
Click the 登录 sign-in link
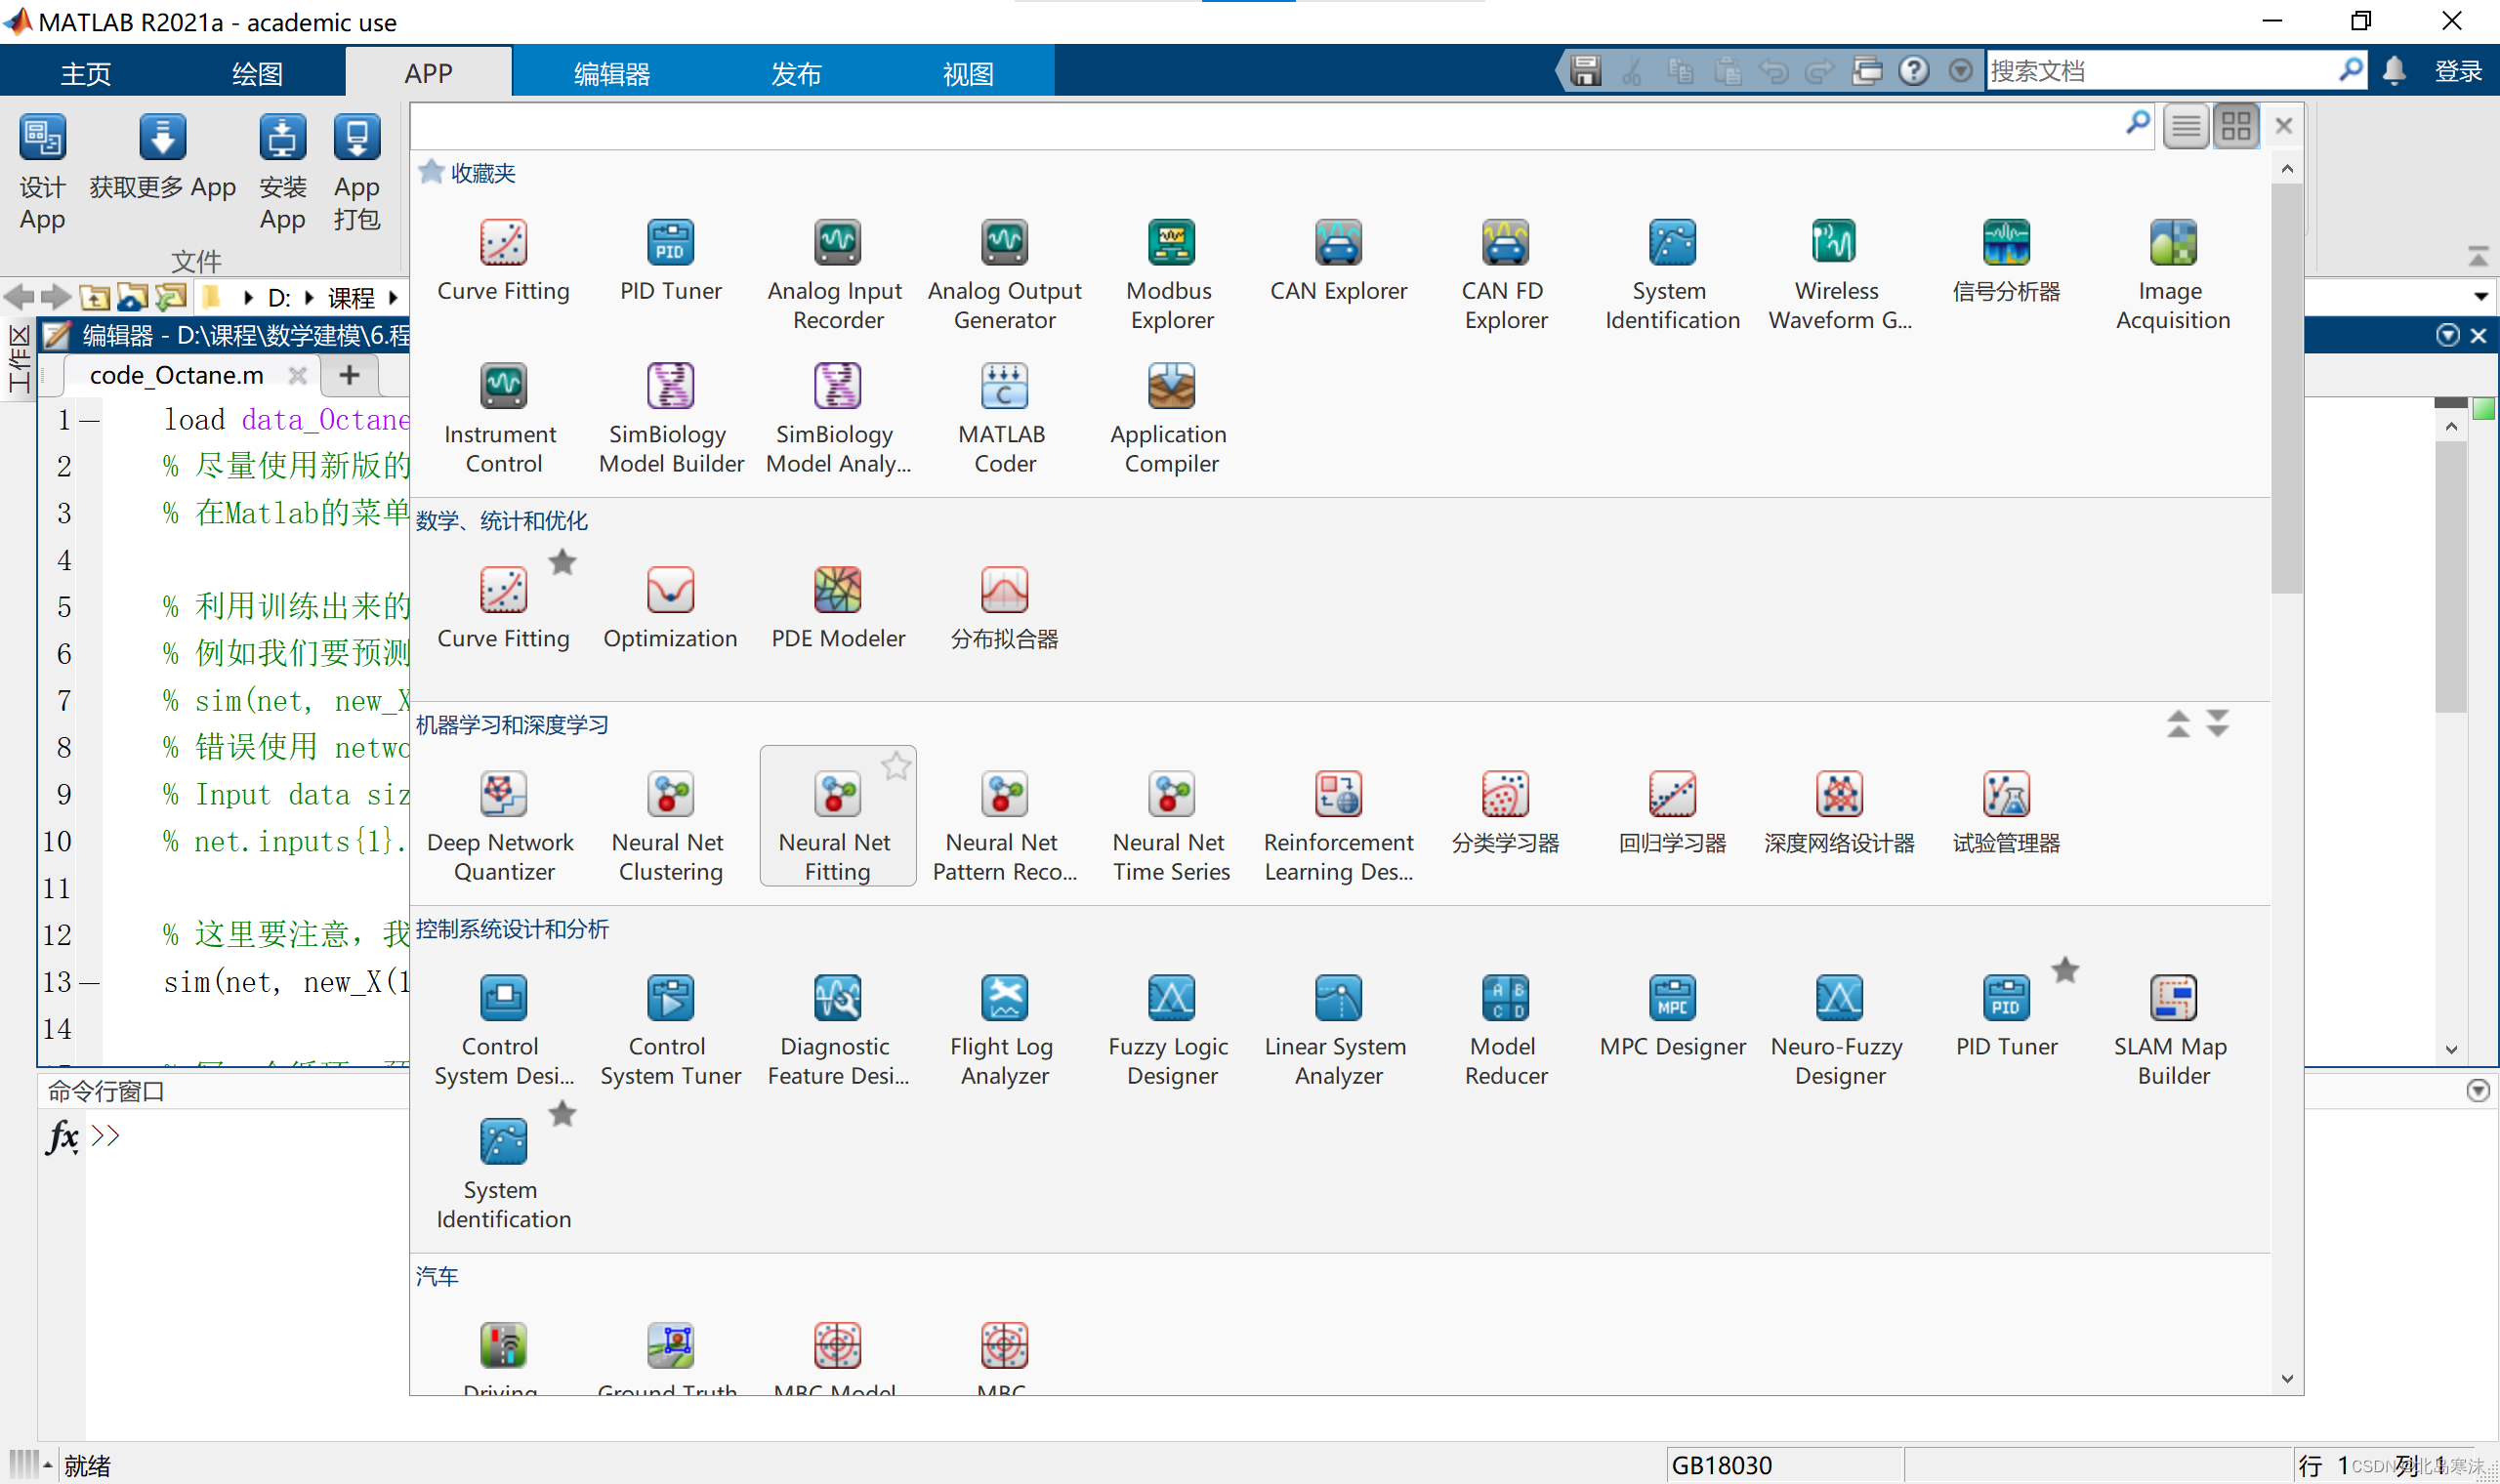pos(2457,71)
